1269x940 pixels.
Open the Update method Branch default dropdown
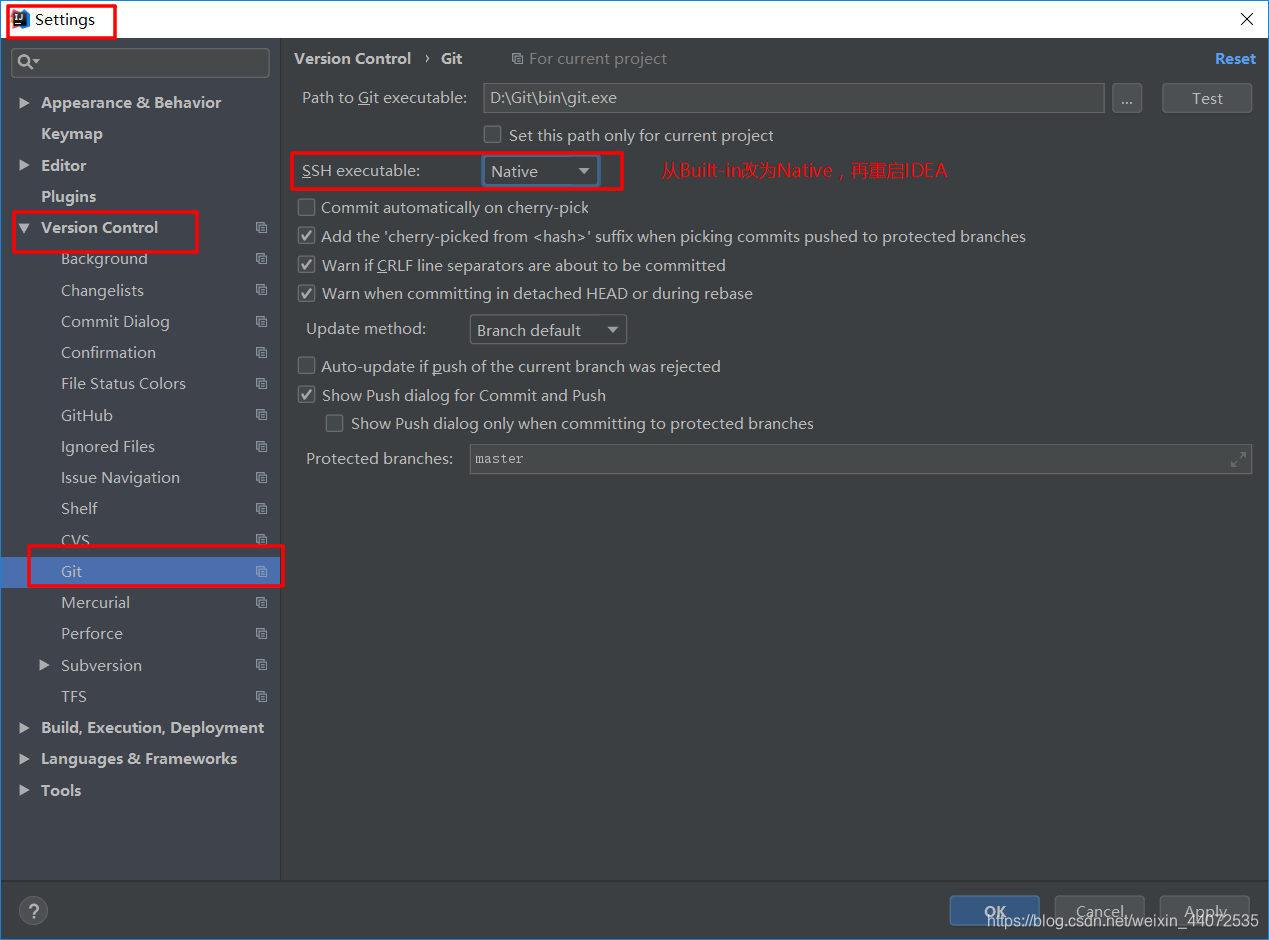(x=548, y=330)
